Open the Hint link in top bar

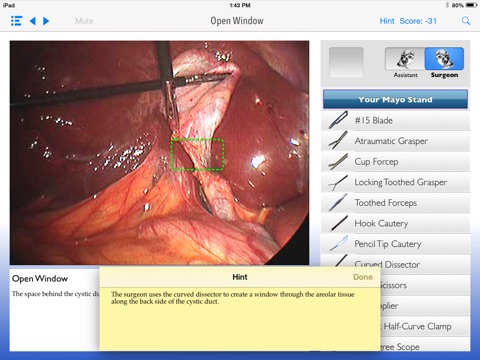coord(387,21)
